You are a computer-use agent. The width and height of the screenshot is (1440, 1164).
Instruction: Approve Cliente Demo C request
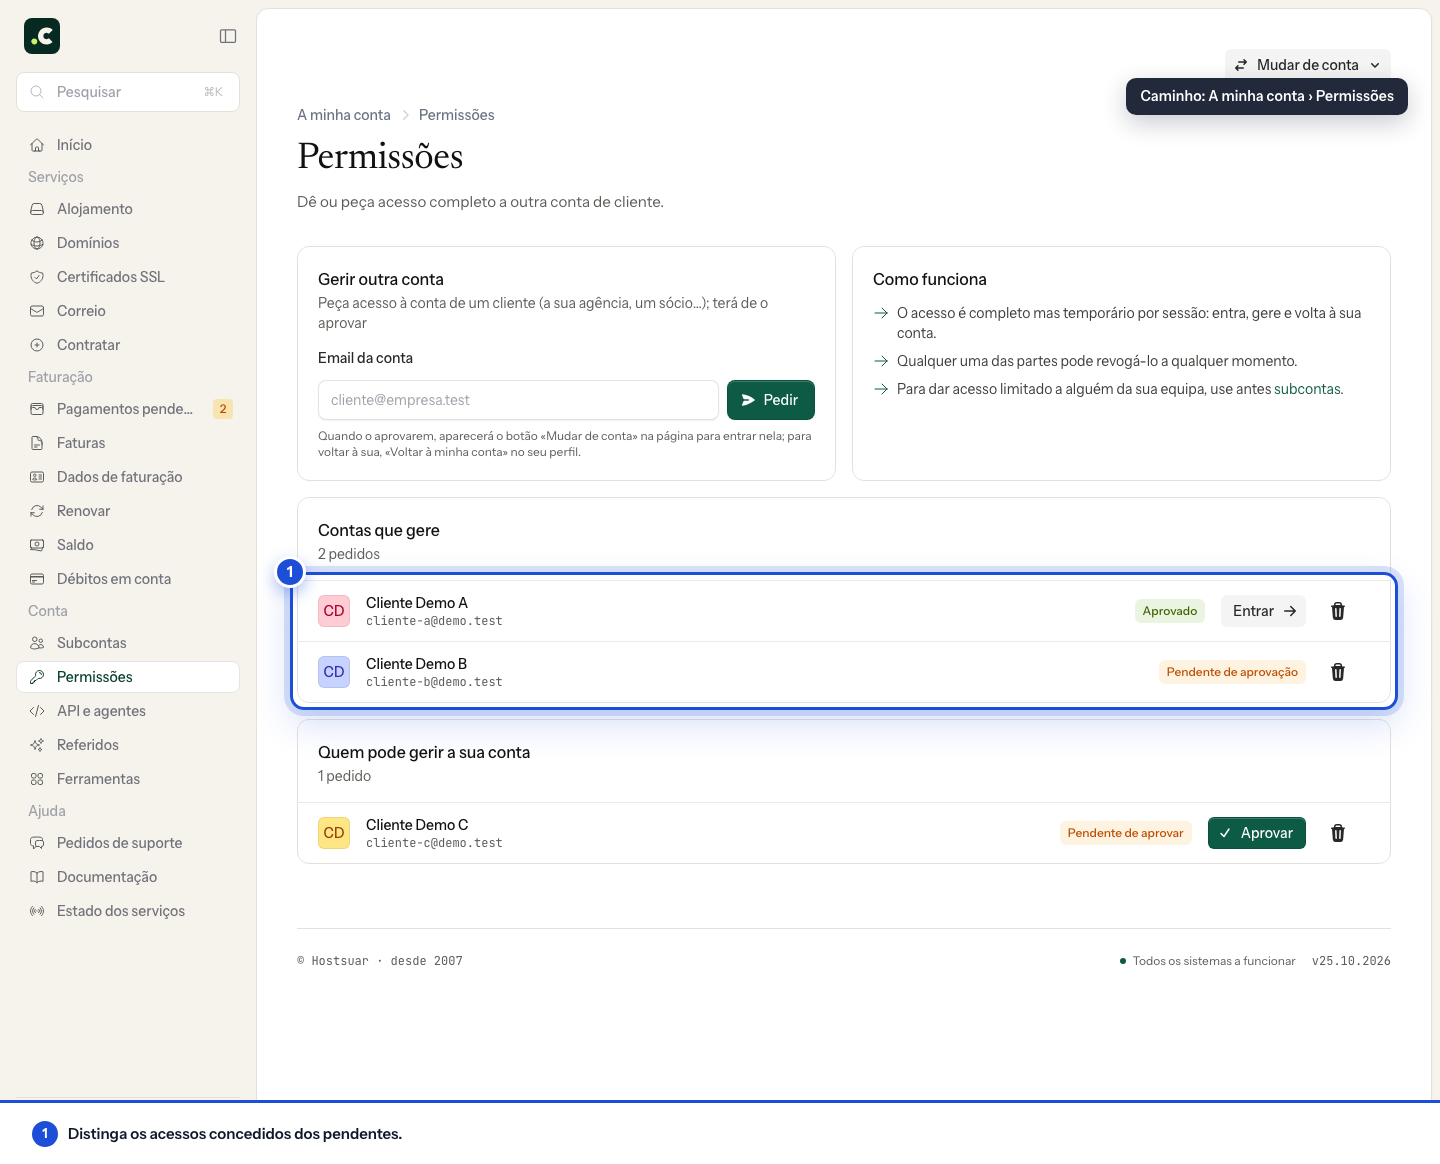(x=1256, y=833)
